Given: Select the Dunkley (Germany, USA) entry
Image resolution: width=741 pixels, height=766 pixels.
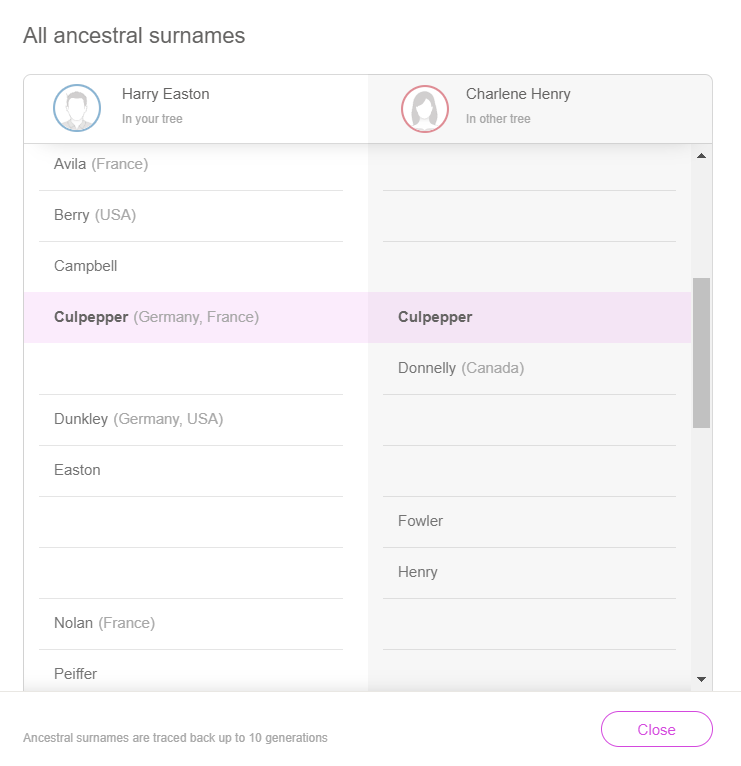Looking at the screenshot, I should (x=138, y=419).
